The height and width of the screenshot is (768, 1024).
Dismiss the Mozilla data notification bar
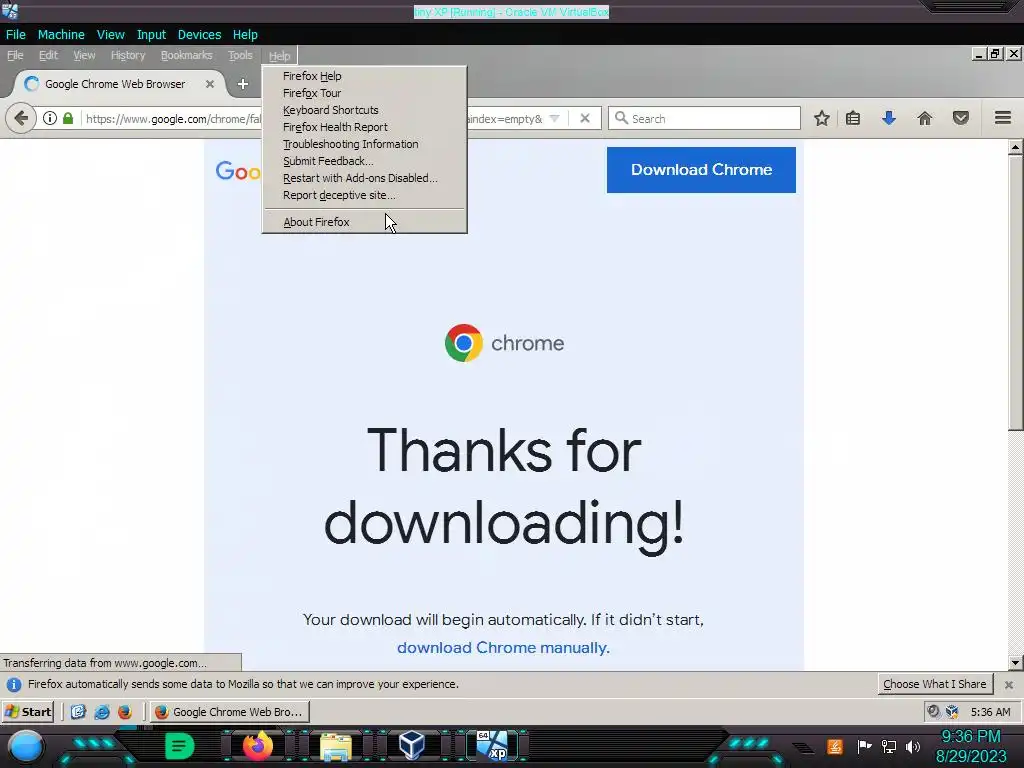(1009, 684)
